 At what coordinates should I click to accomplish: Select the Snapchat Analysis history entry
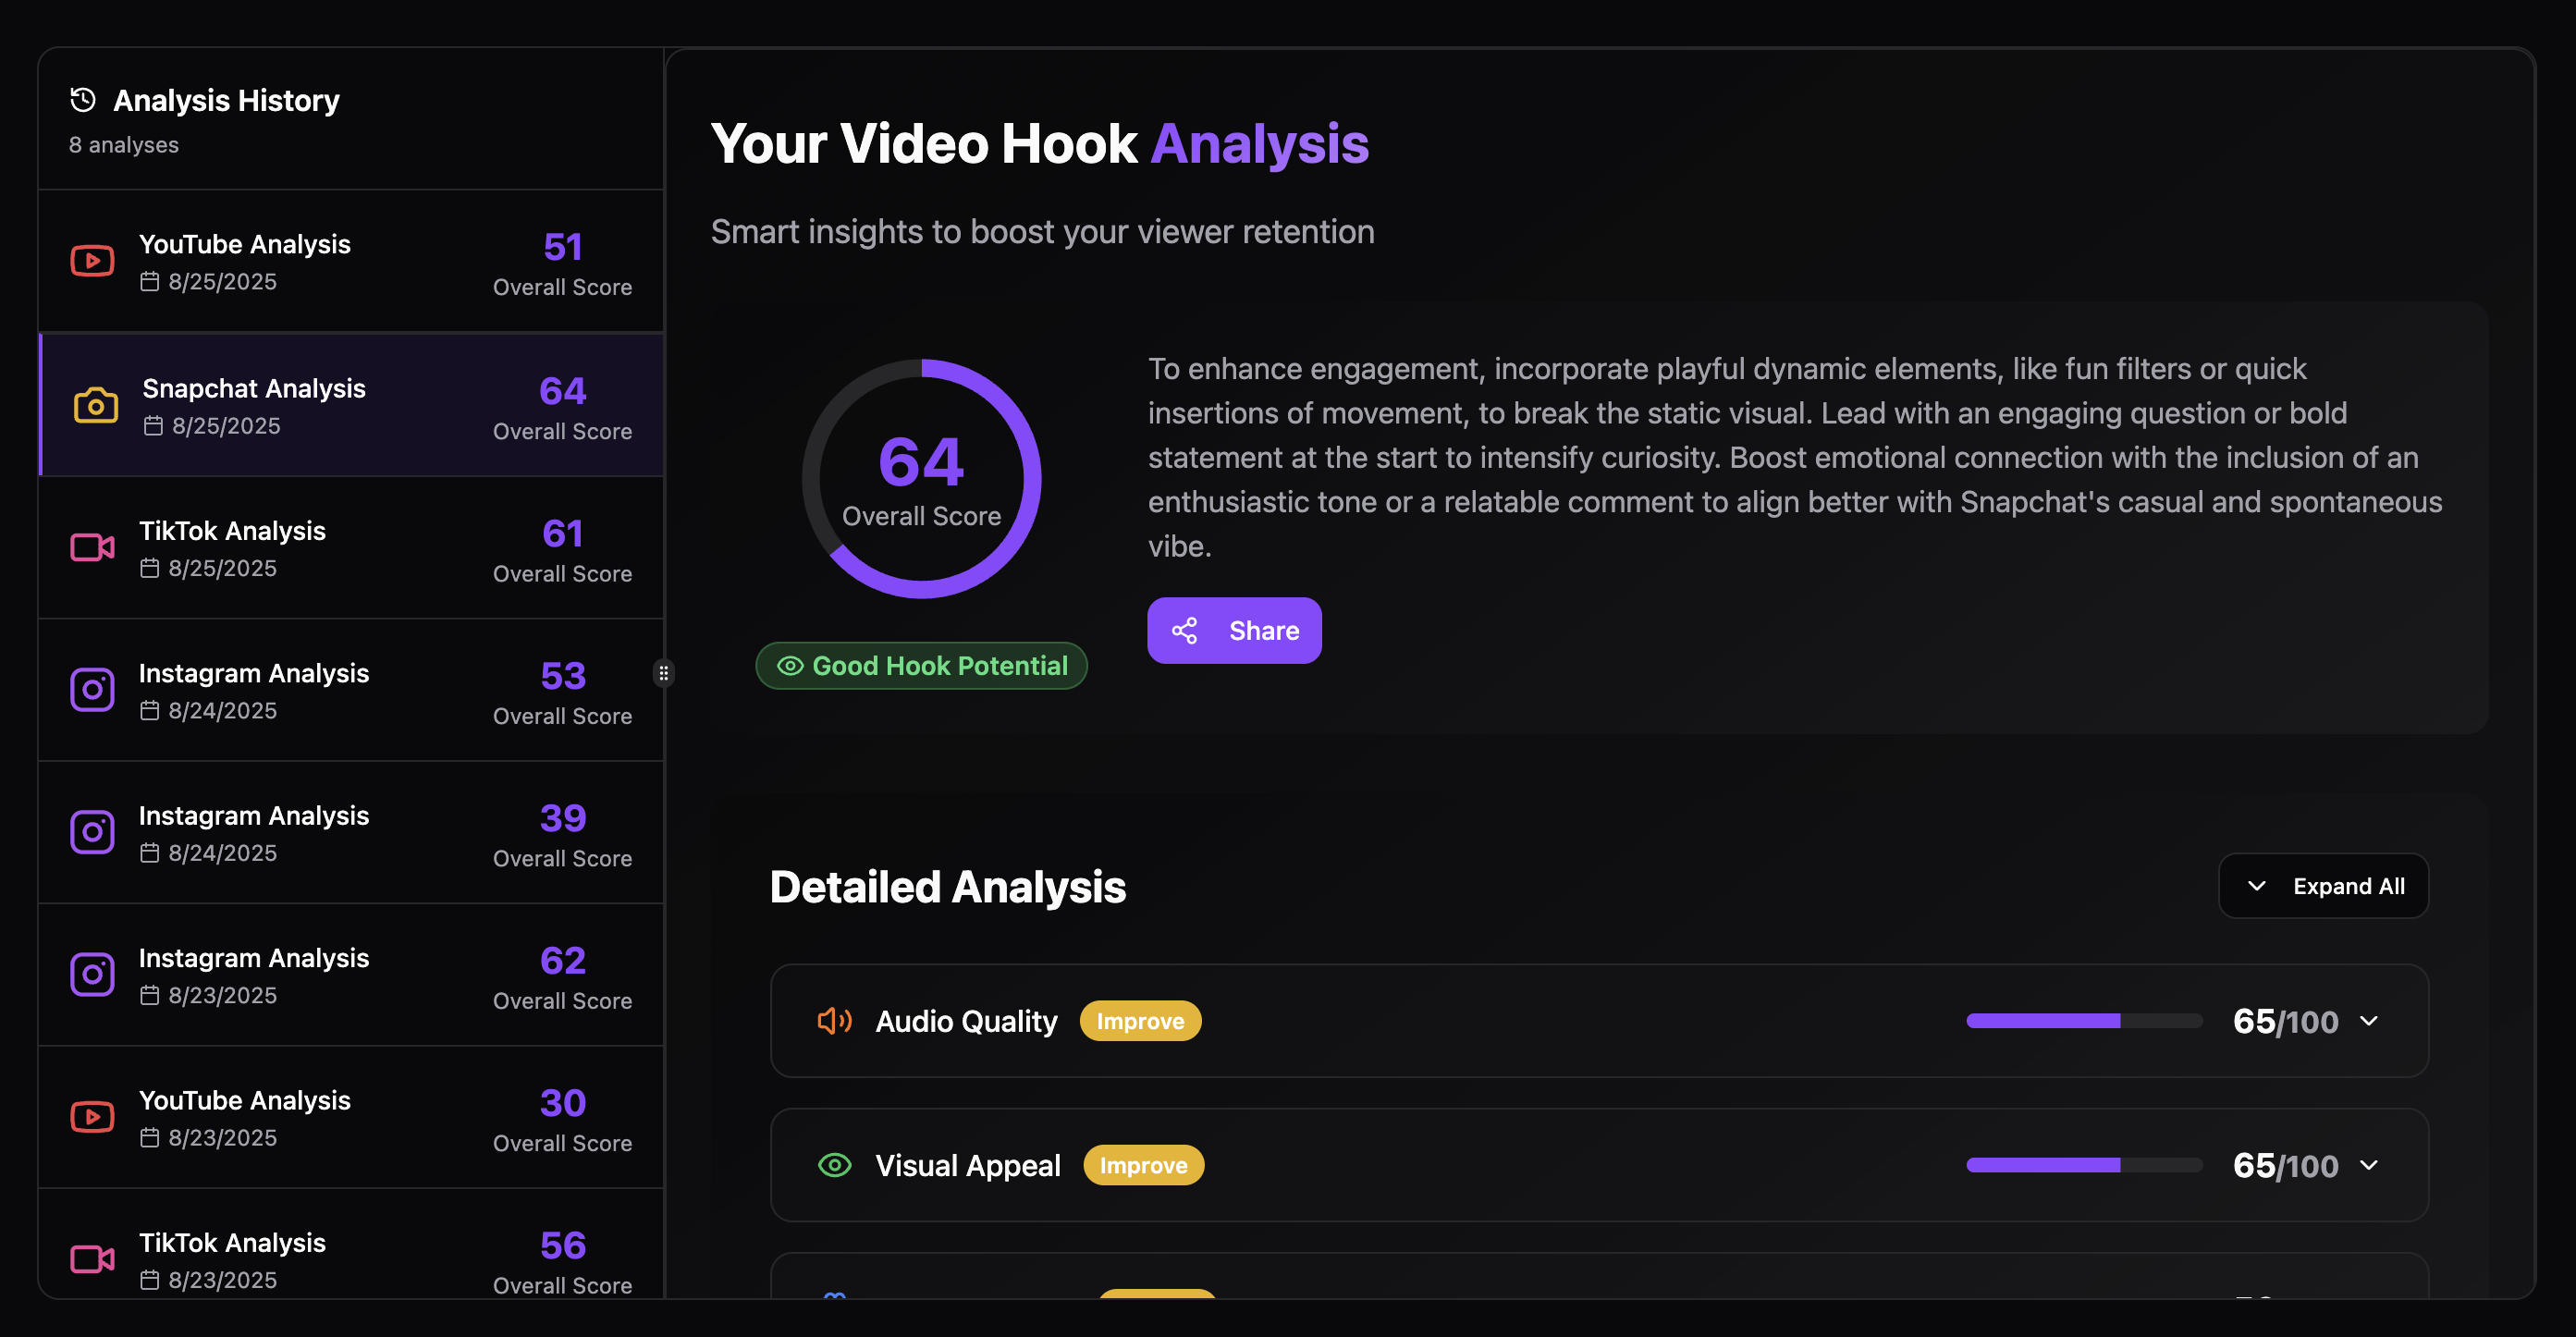[x=351, y=405]
